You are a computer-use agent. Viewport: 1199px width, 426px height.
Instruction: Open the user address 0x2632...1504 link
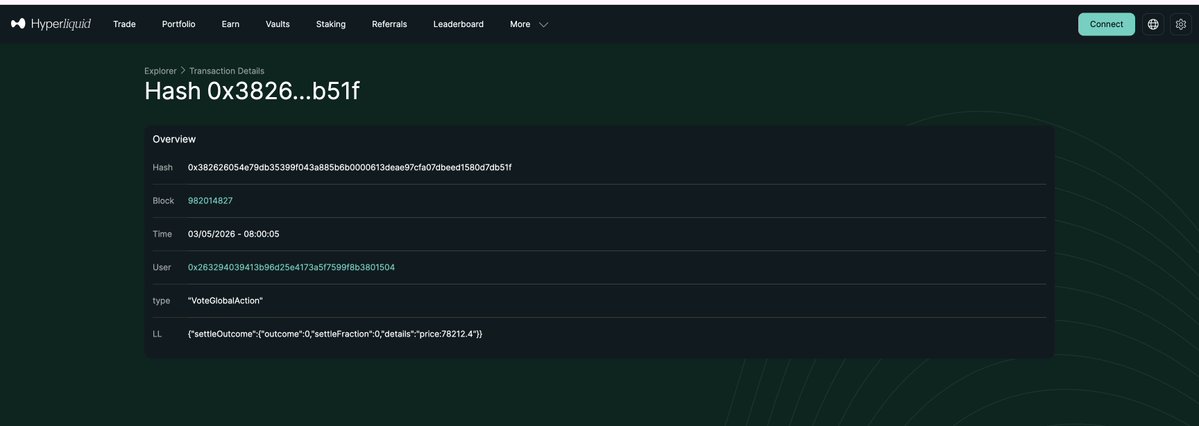click(x=291, y=268)
